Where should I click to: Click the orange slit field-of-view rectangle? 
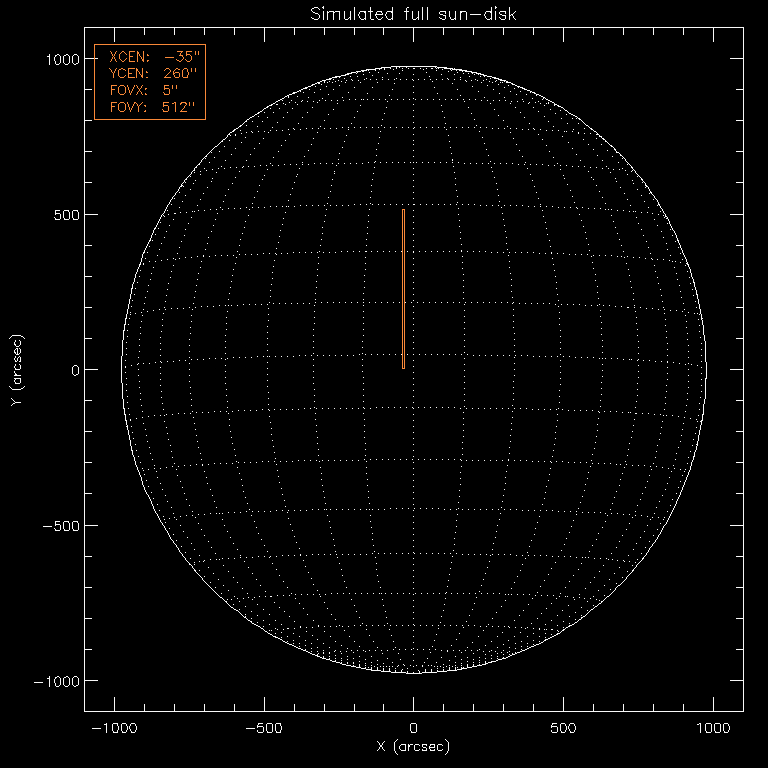[x=403, y=290]
